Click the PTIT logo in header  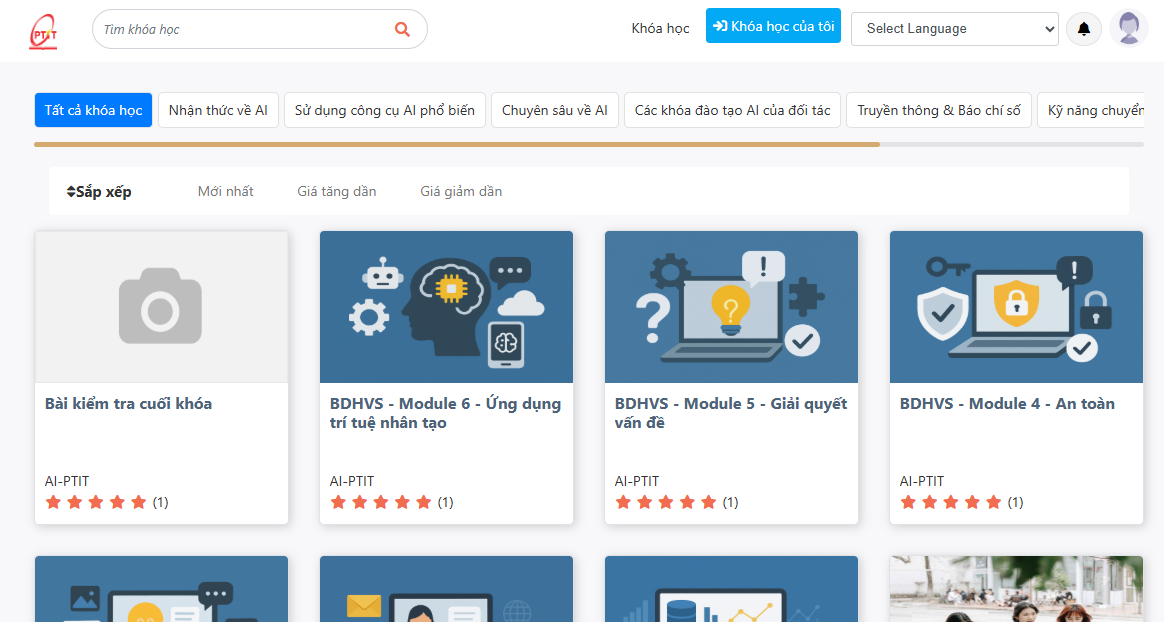click(44, 31)
